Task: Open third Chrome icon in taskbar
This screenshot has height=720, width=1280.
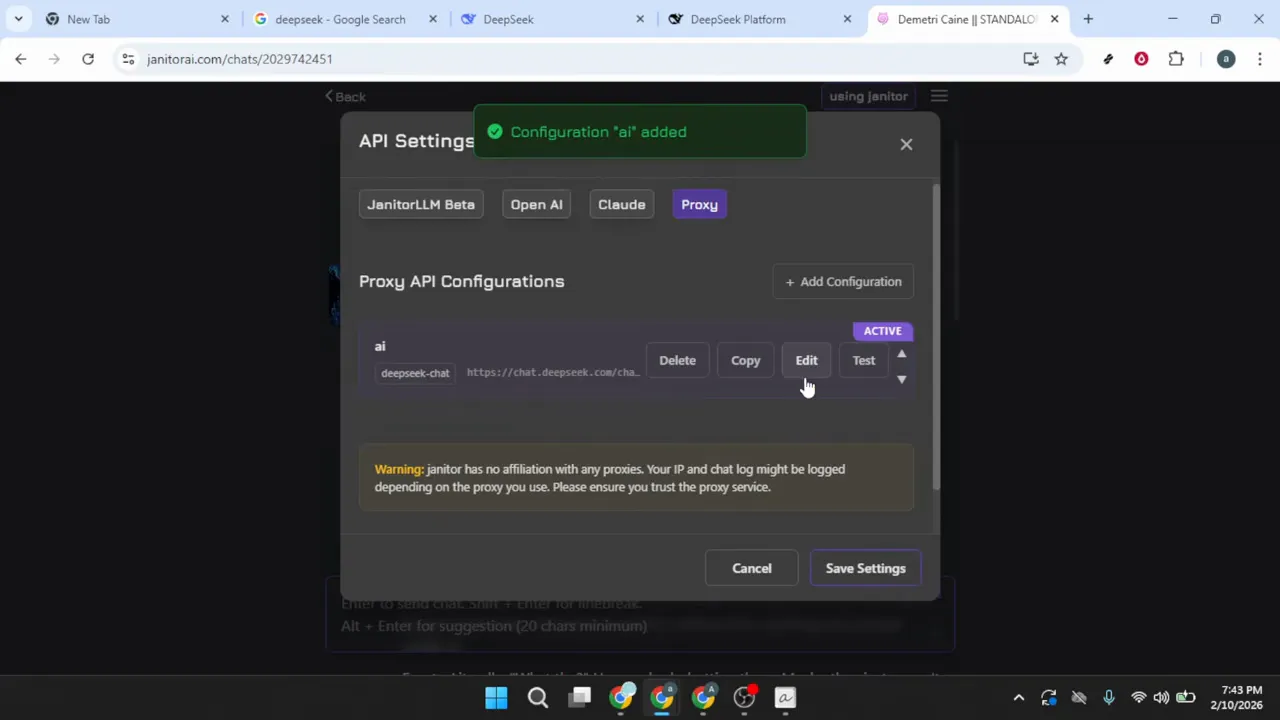Action: click(x=703, y=698)
